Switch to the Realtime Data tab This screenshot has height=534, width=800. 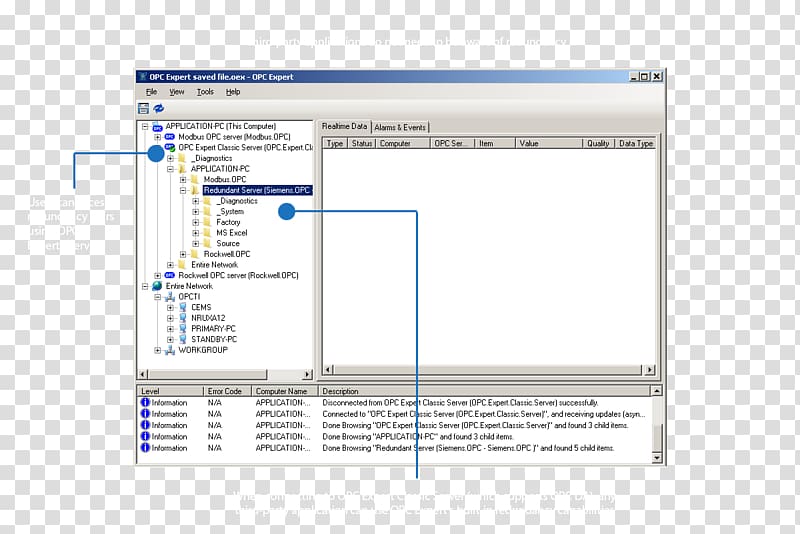coord(344,126)
